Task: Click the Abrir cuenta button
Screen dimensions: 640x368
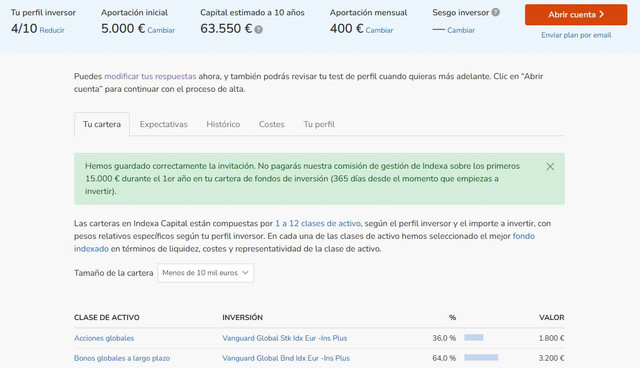Action: (x=576, y=15)
